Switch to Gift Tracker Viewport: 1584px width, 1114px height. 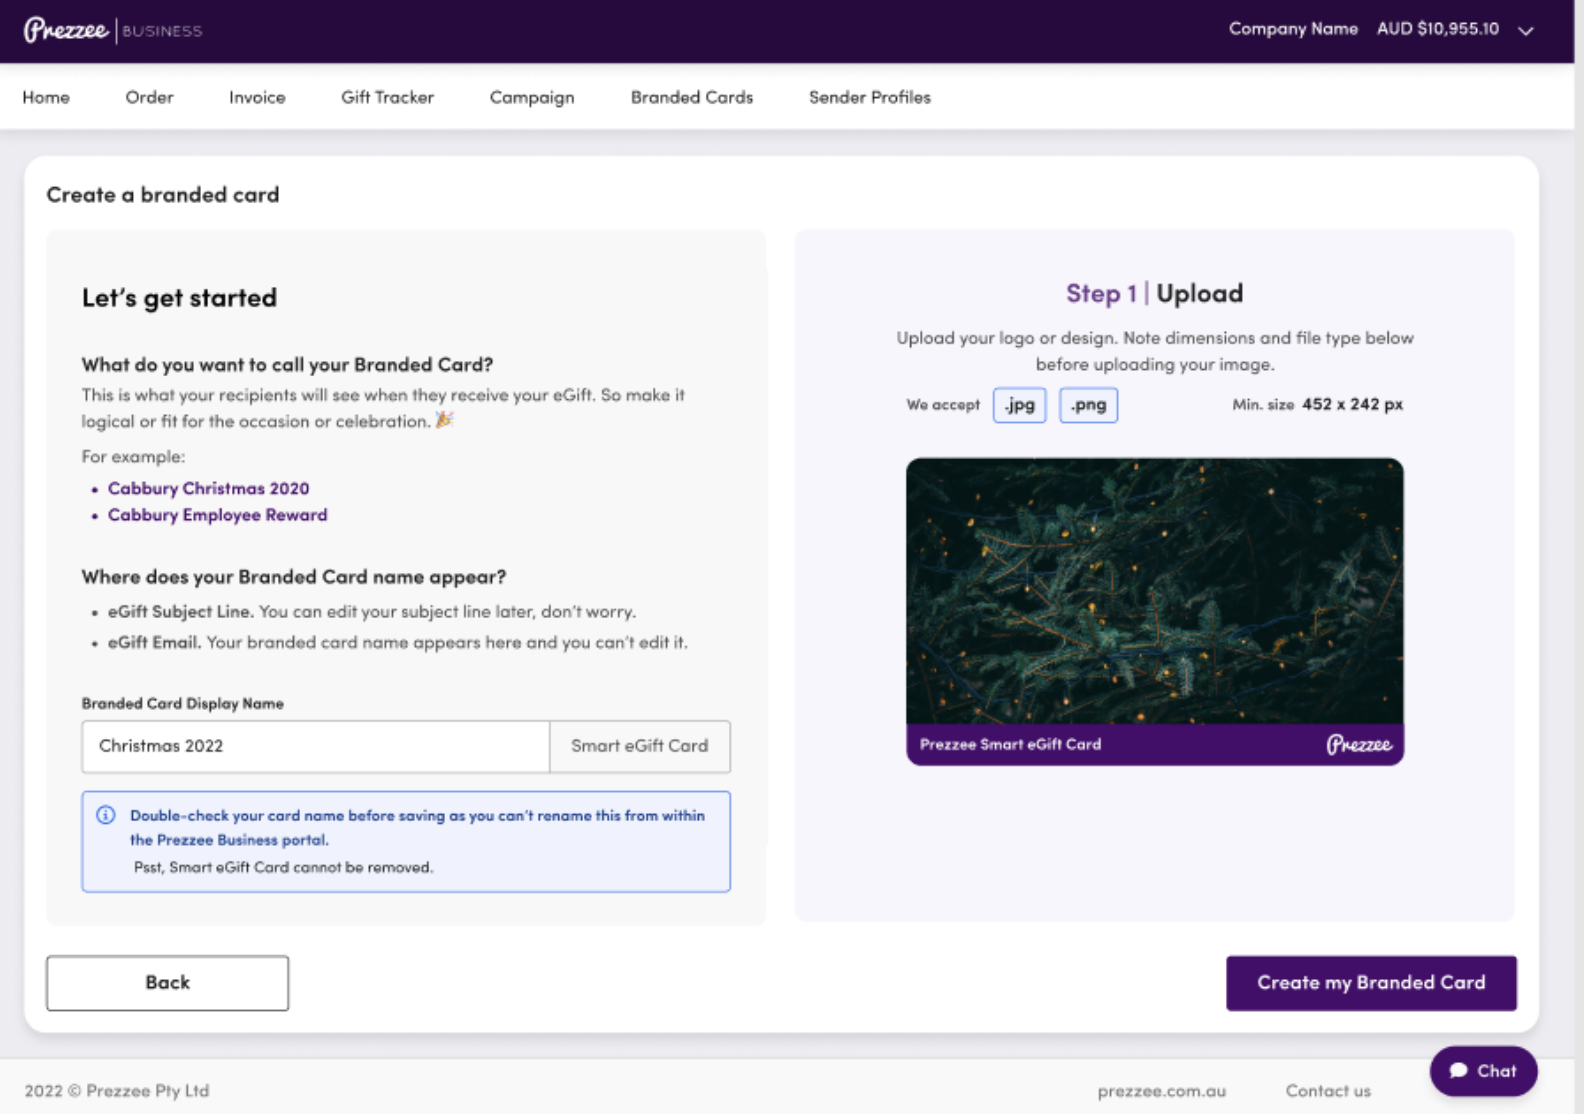tap(387, 97)
